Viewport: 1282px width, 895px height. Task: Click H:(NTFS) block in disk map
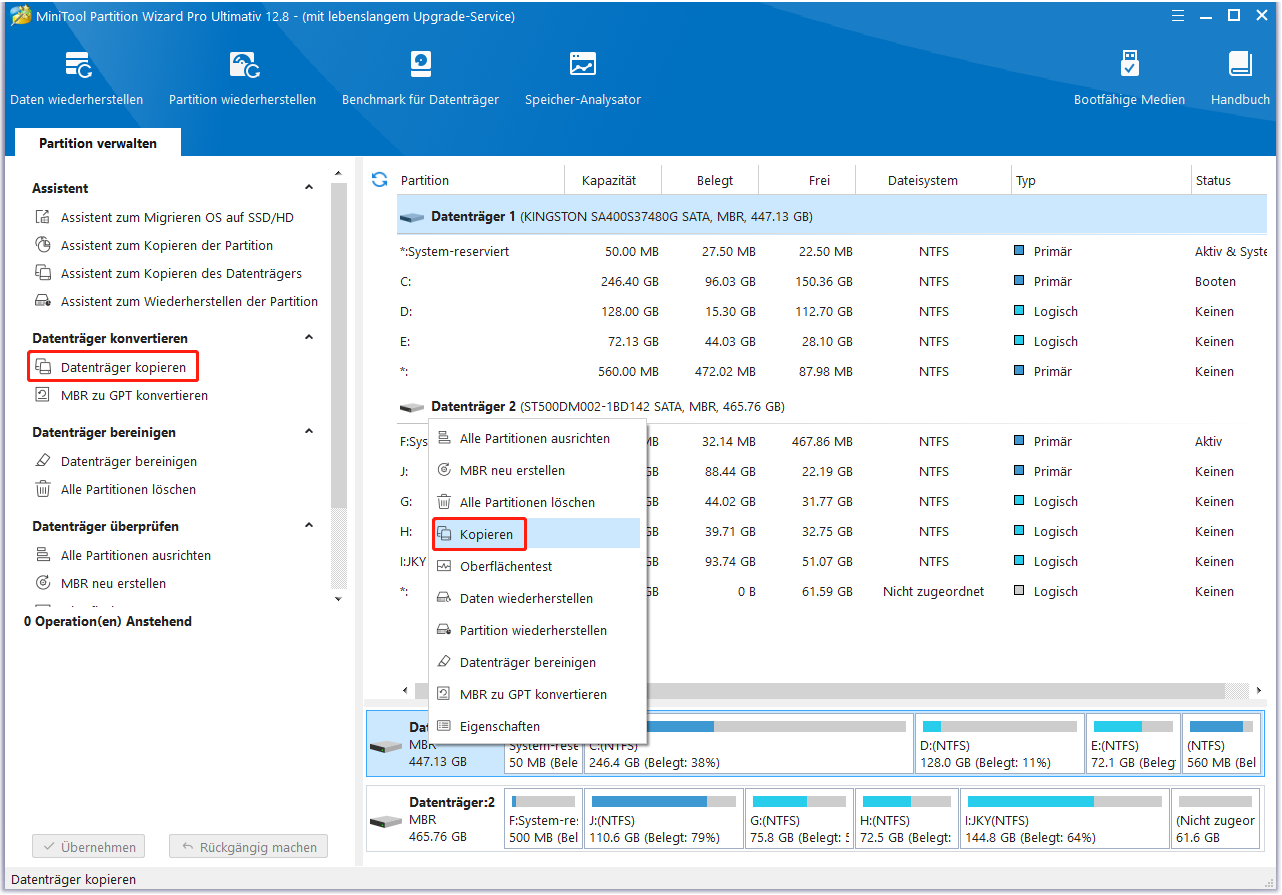coord(905,819)
